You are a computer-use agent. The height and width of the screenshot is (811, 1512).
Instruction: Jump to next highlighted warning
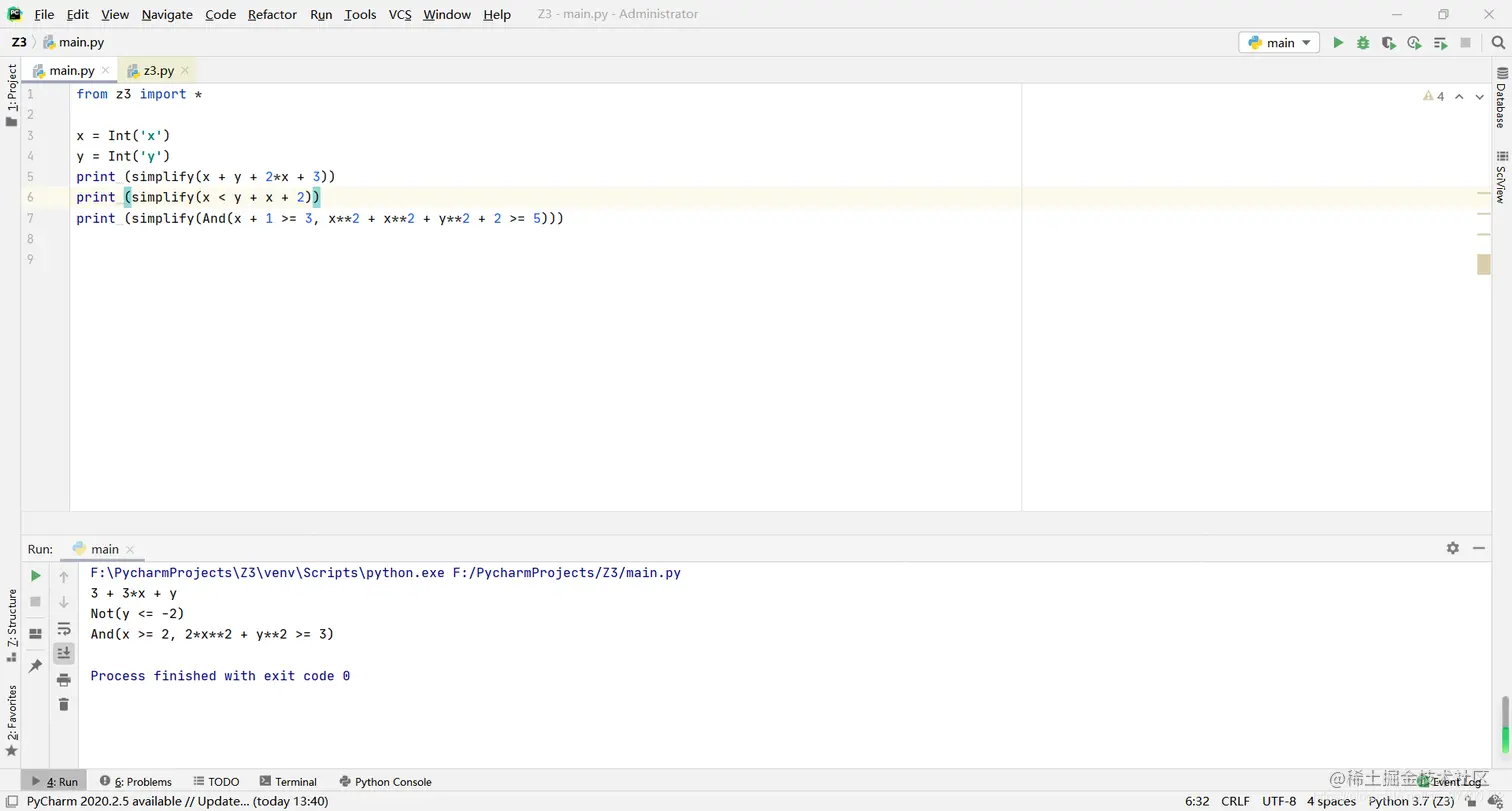click(x=1480, y=97)
